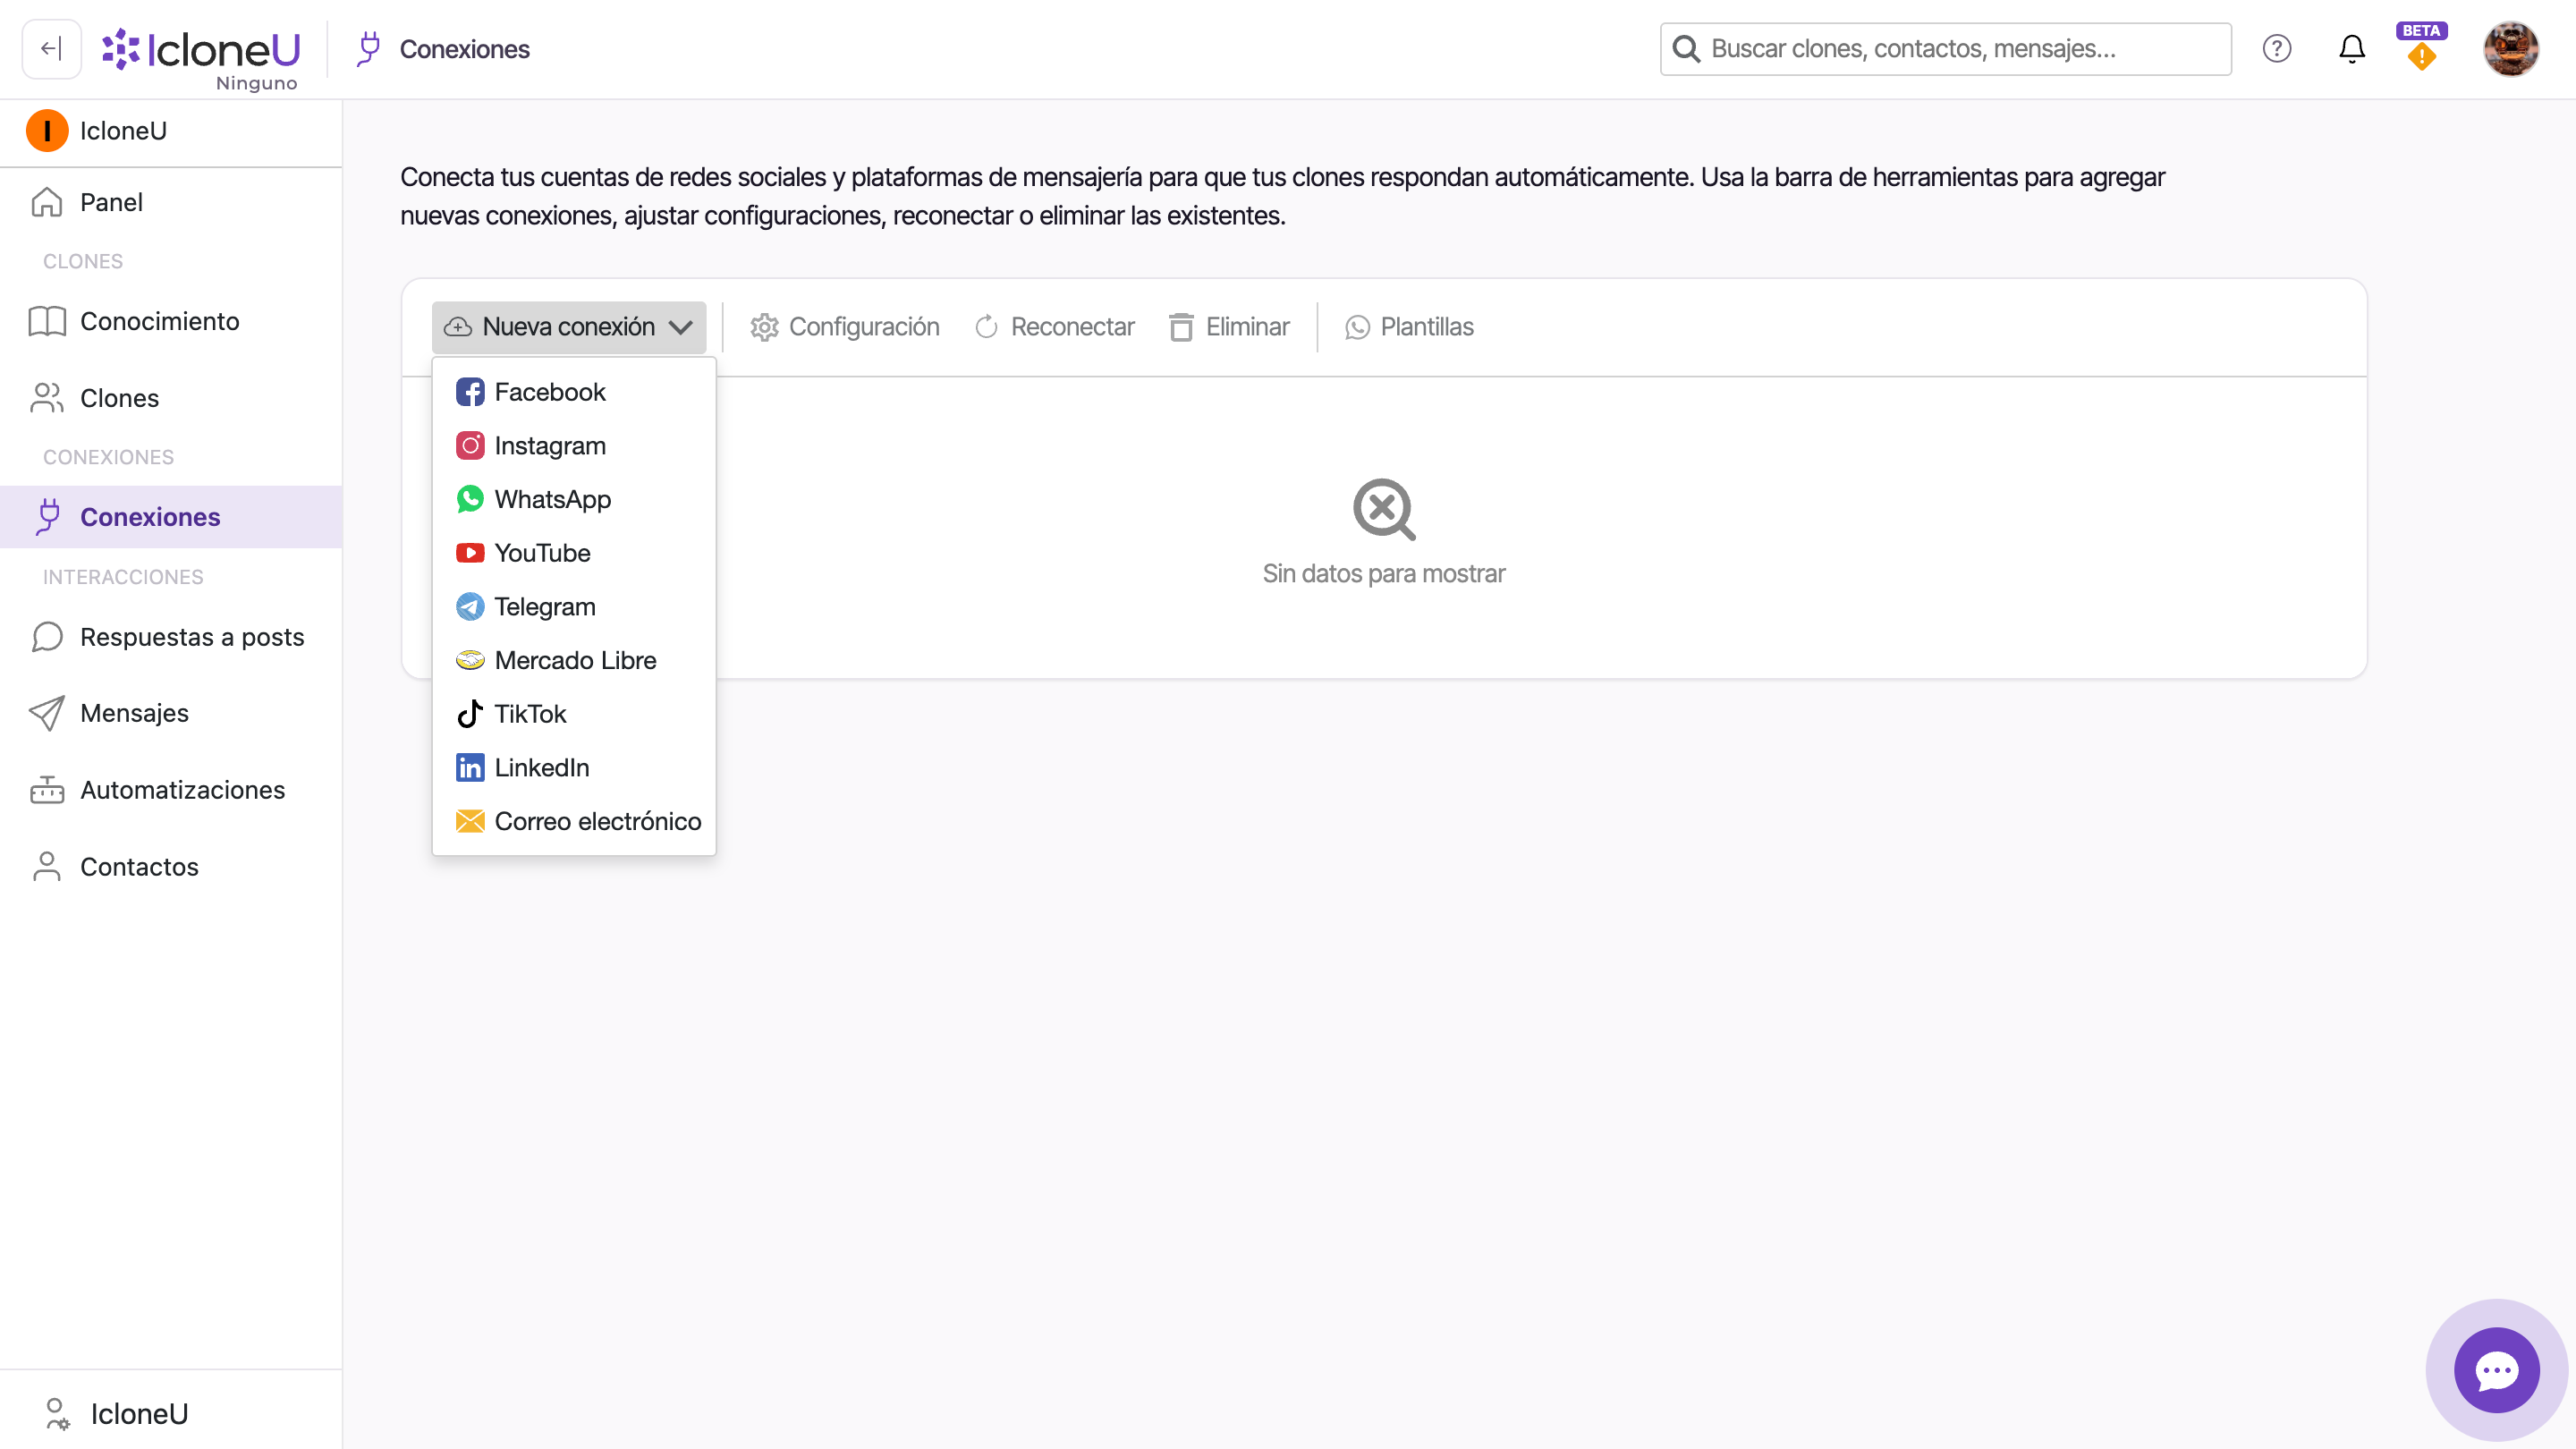The height and width of the screenshot is (1449, 2576).
Task: Click the Eliminar trash button
Action: tap(1229, 327)
